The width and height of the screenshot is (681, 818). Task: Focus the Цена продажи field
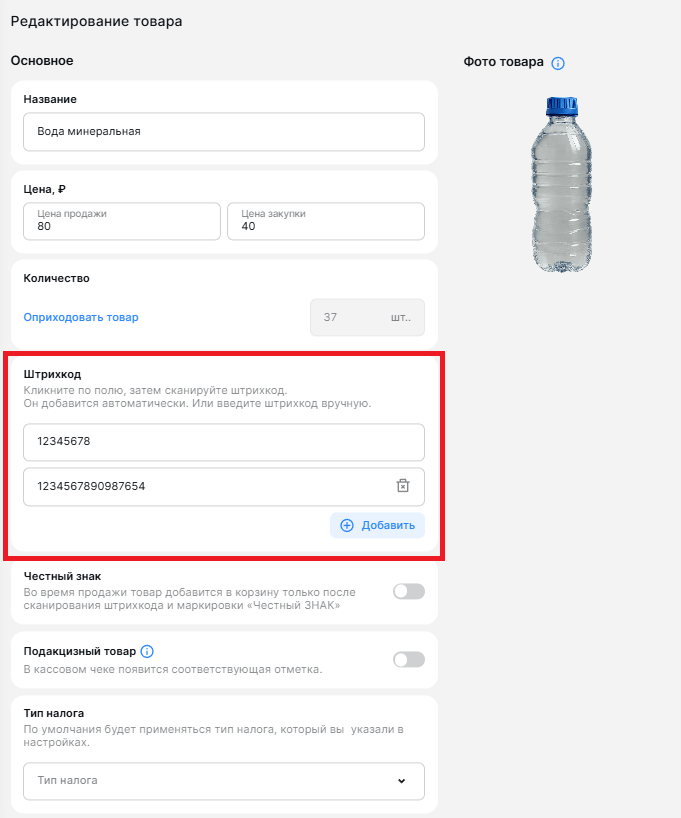(x=122, y=221)
